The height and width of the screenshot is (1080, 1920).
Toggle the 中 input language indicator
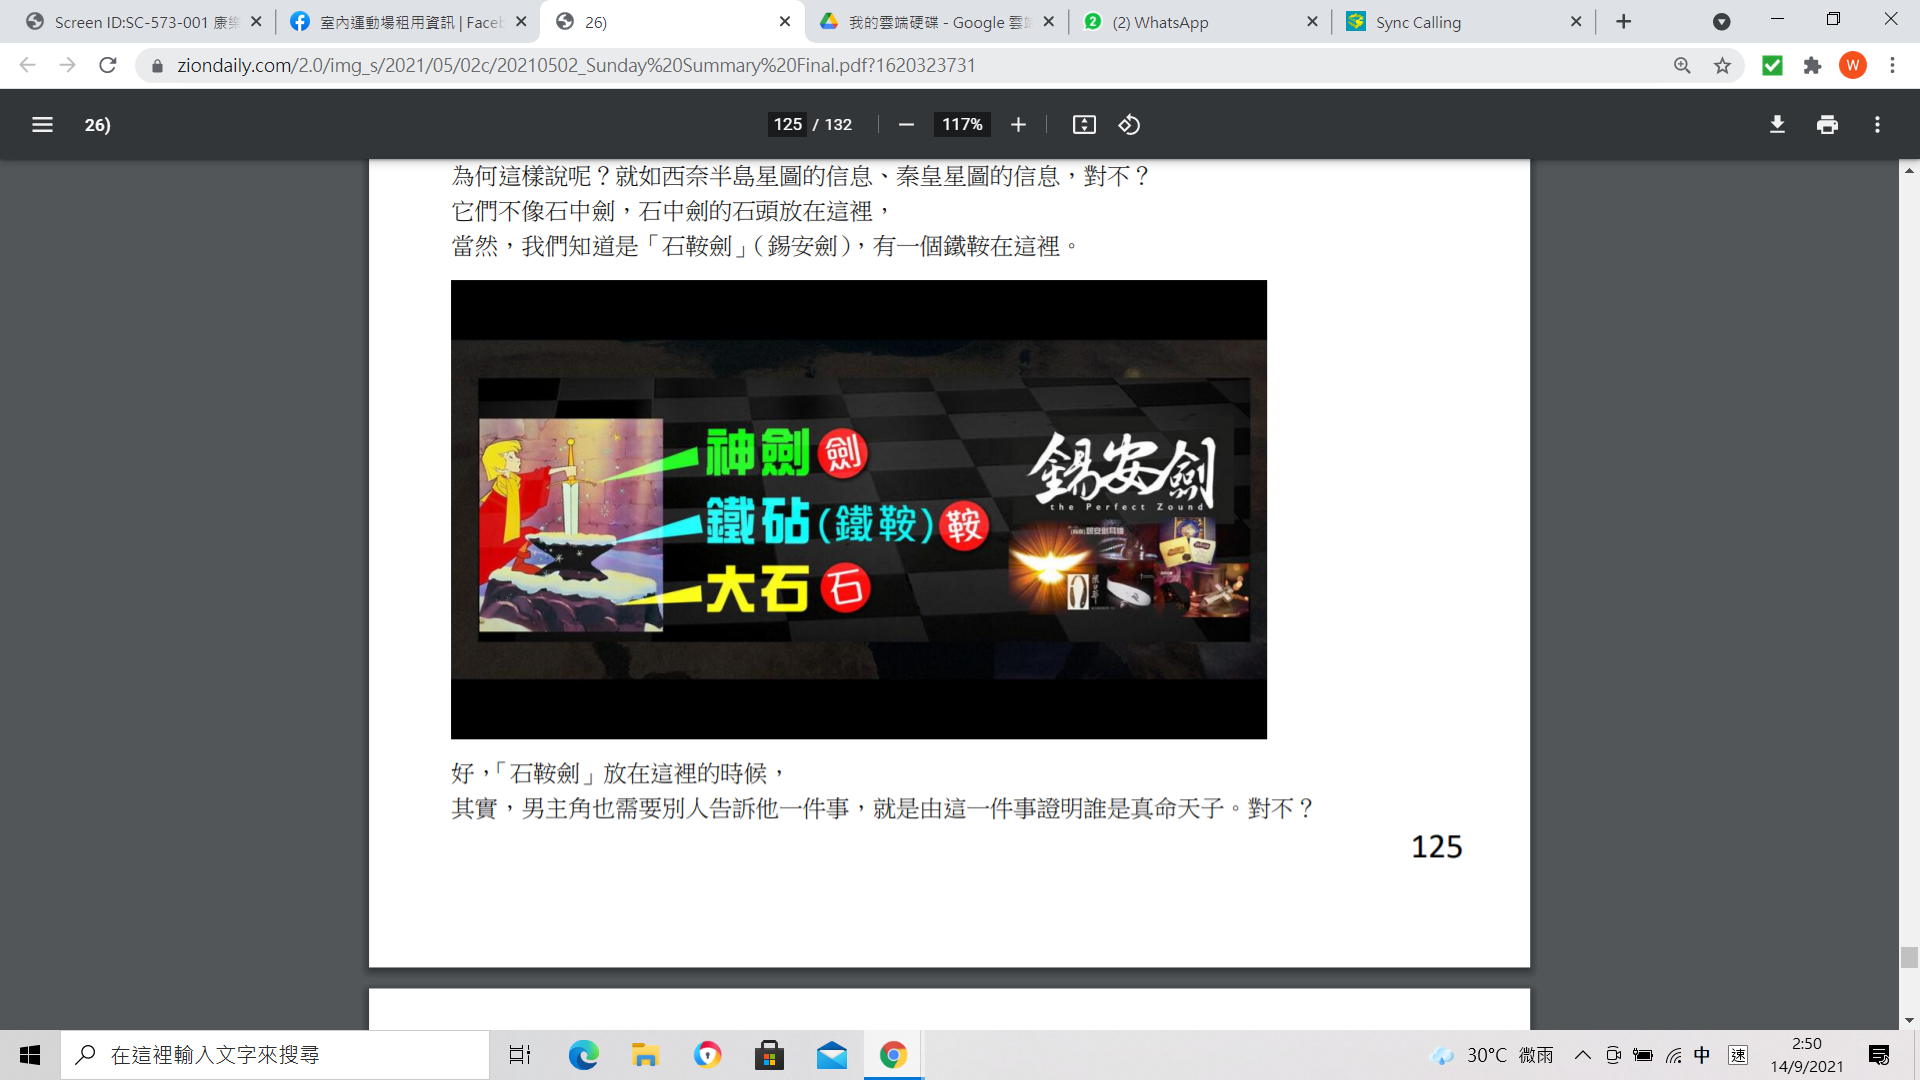(x=1702, y=1055)
